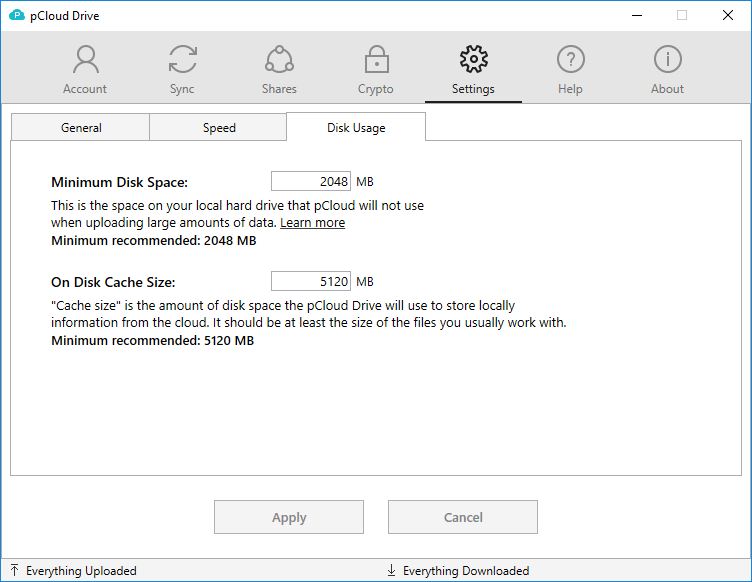752x582 pixels.
Task: Open the Account section icon
Action: [x=86, y=59]
